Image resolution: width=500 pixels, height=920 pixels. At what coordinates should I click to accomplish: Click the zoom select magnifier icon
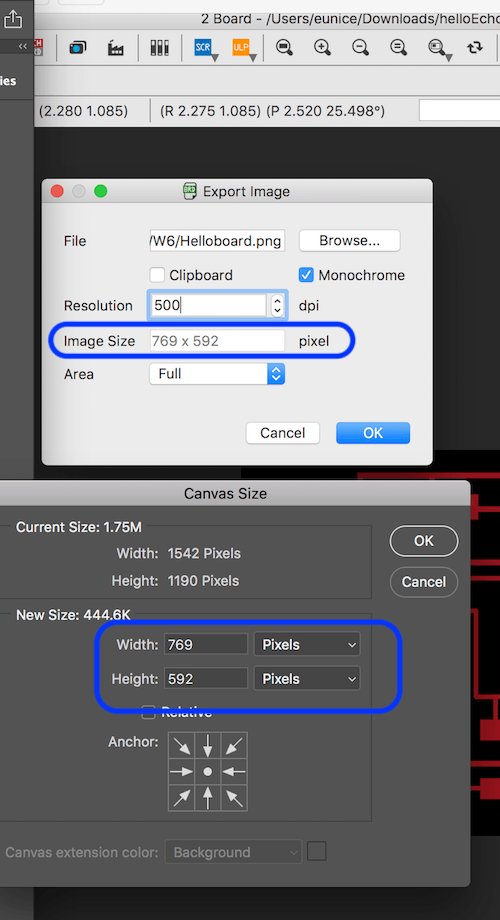(438, 48)
